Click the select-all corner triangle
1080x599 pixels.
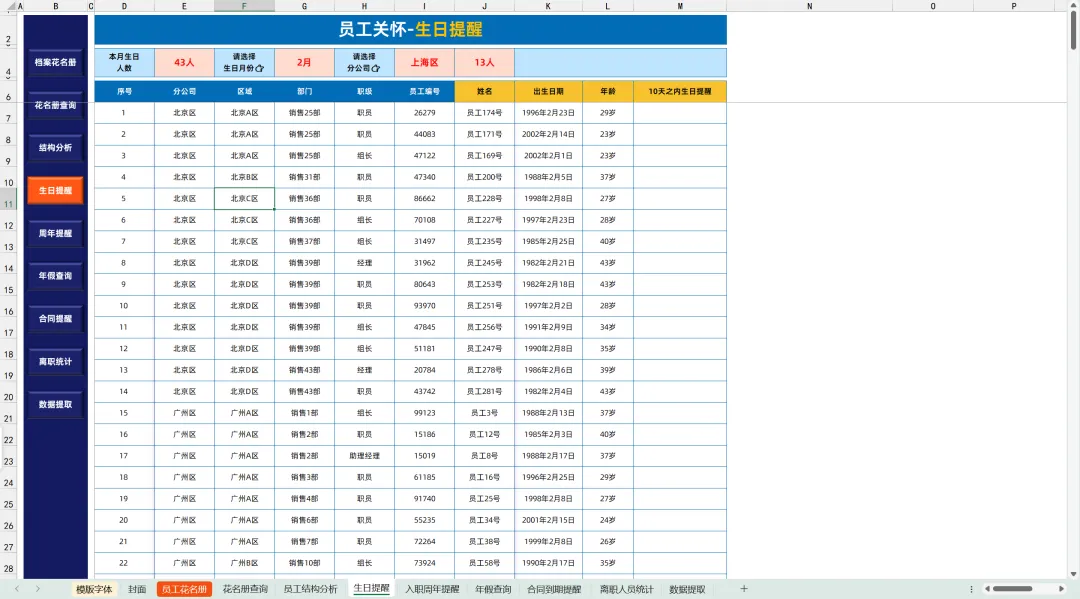(x=12, y=6)
